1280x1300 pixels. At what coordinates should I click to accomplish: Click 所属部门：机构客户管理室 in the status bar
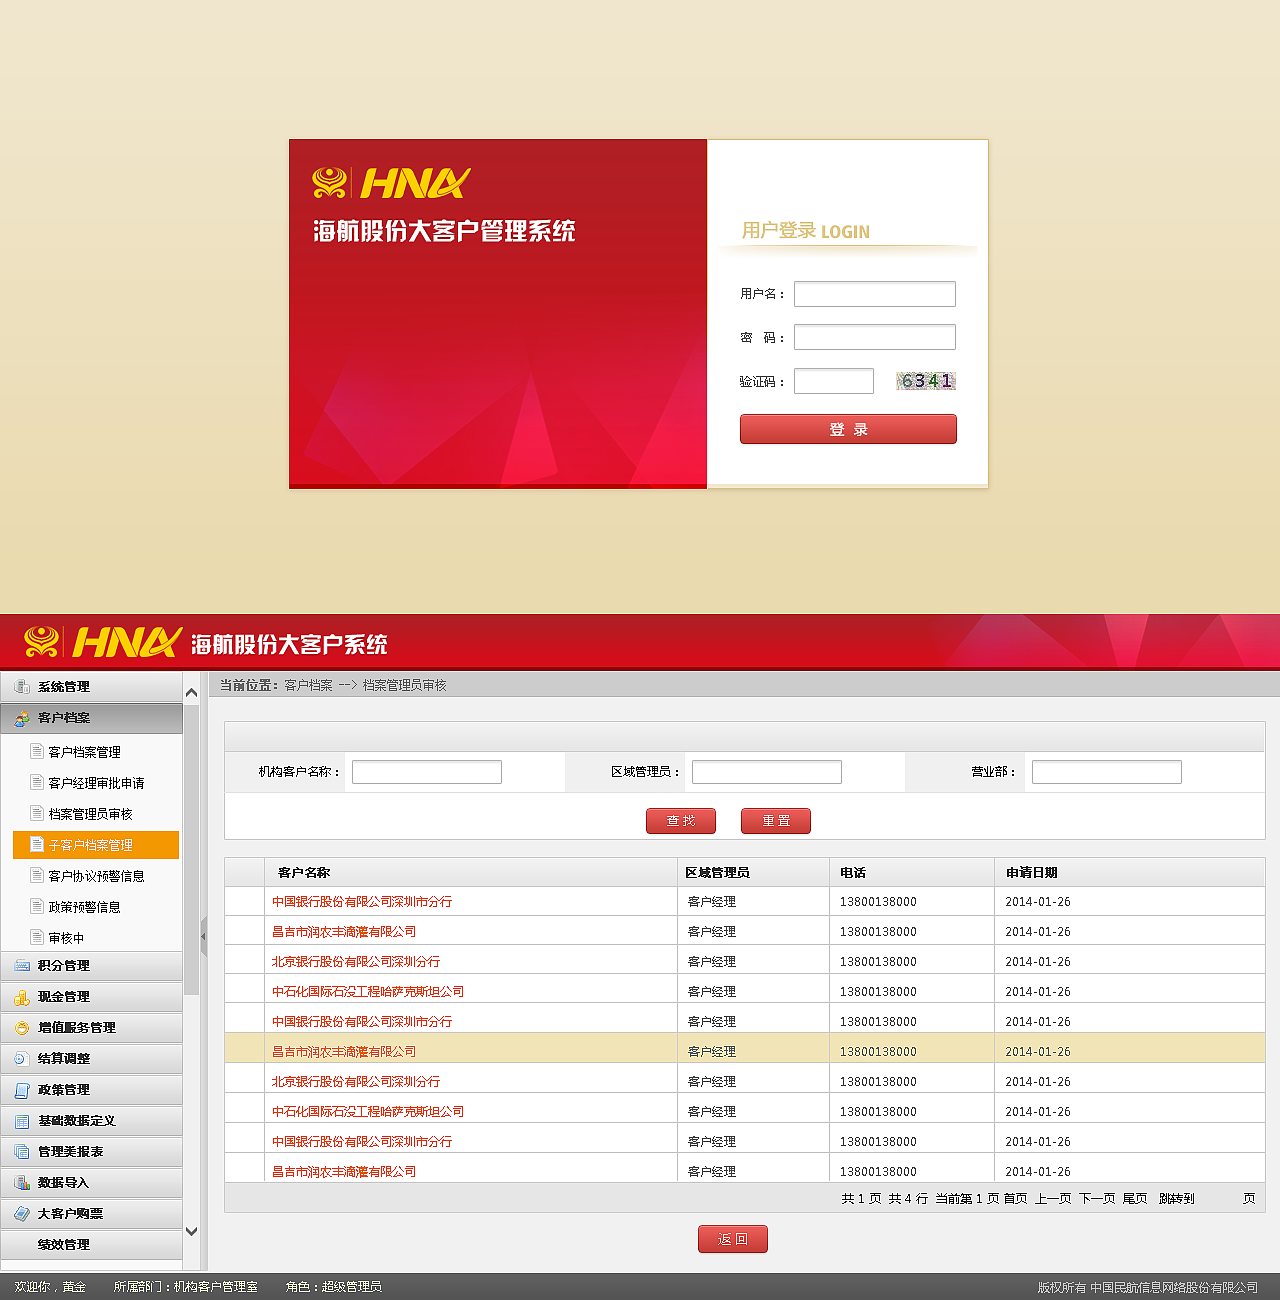(x=185, y=1287)
